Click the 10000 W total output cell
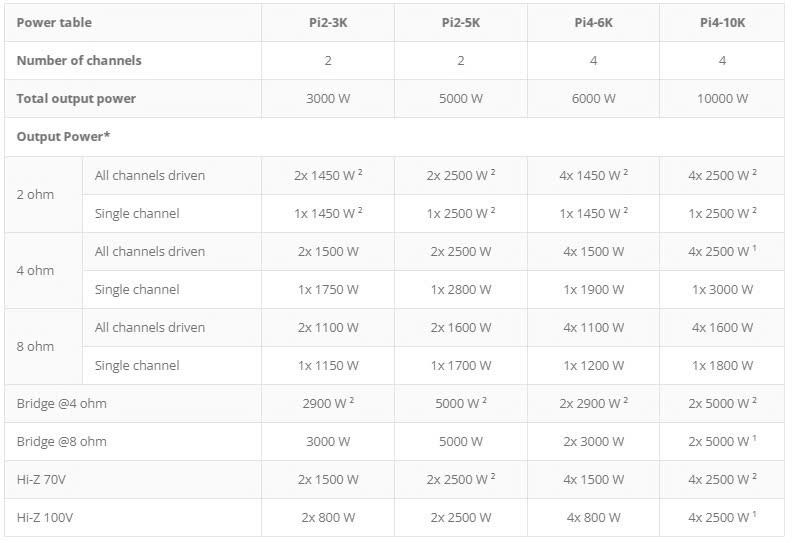 pos(722,98)
